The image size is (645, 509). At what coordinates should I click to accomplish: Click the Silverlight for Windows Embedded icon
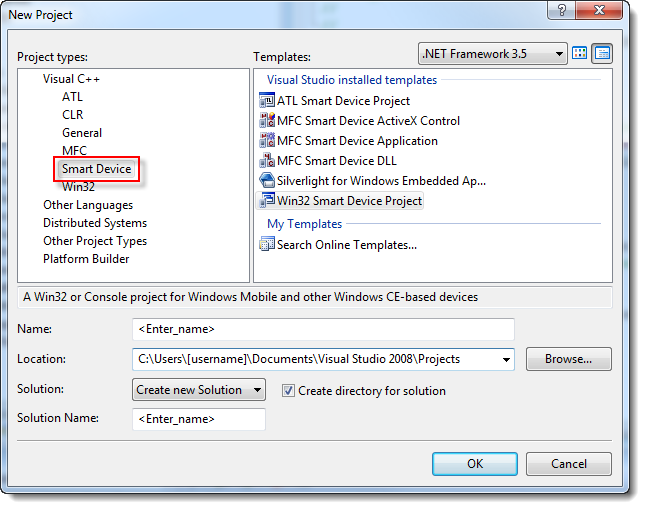[x=267, y=180]
